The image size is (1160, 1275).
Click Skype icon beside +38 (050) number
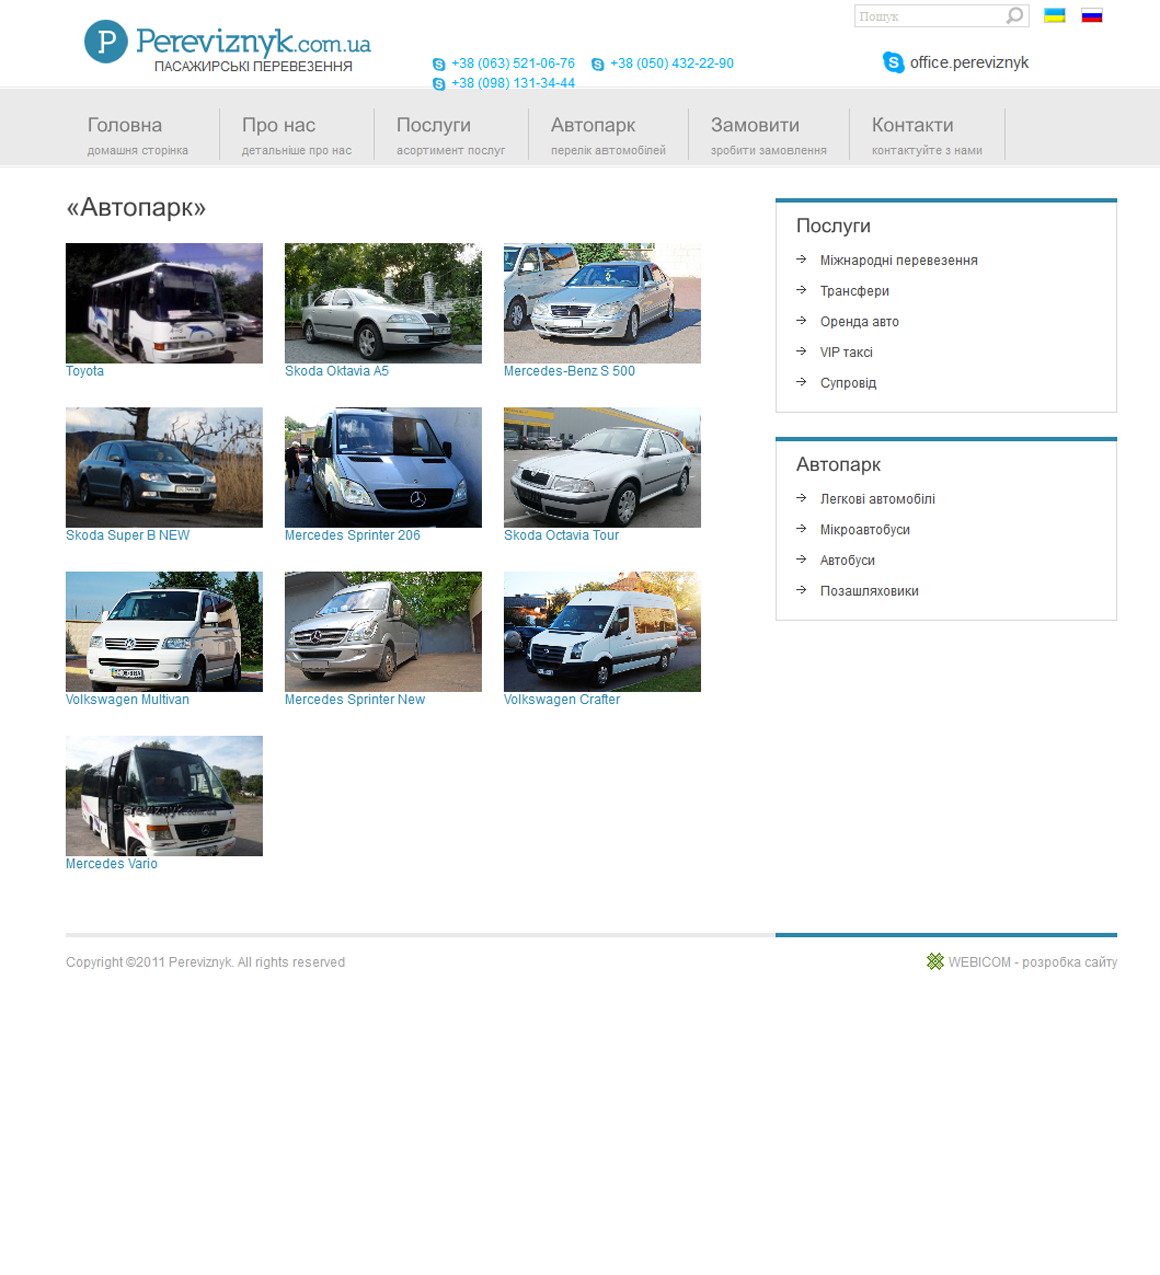[598, 64]
